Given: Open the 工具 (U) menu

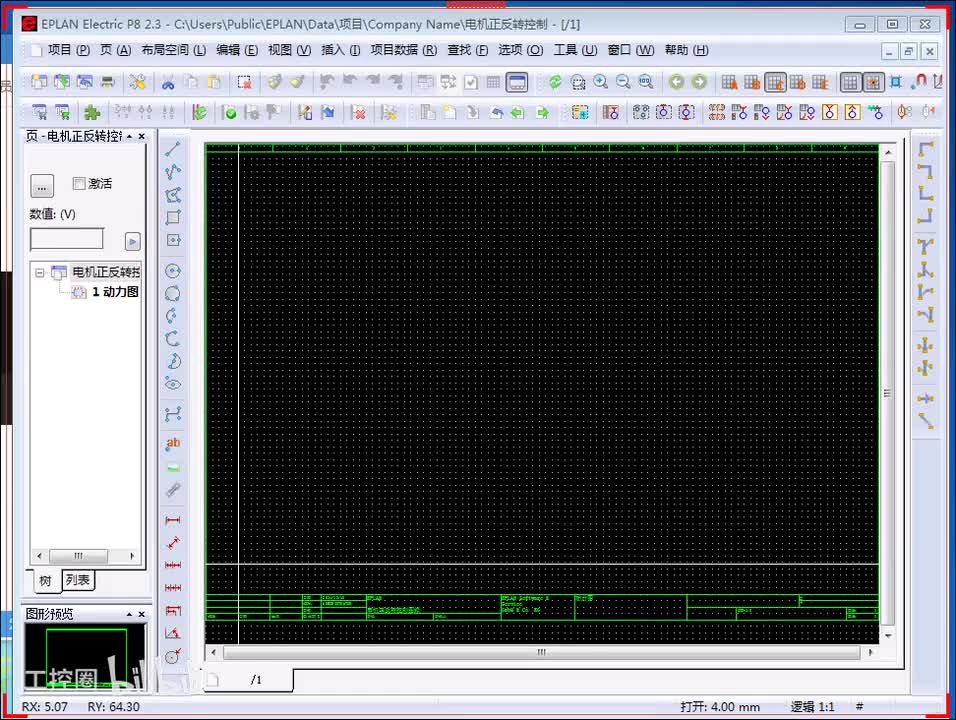Looking at the screenshot, I should [x=575, y=50].
